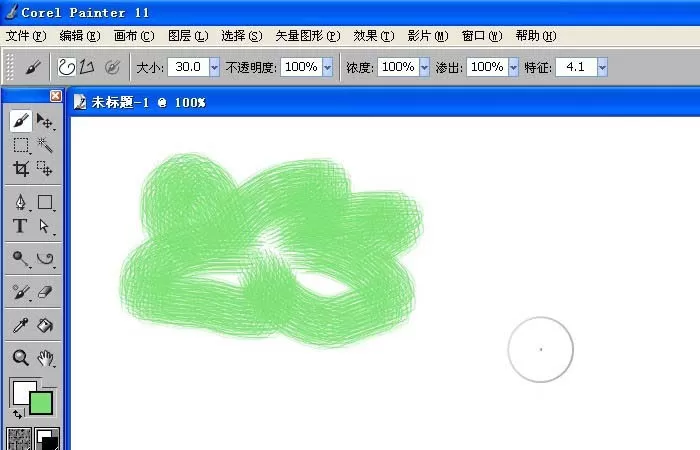
Task: Select the Cloner brush tool
Action: [21, 292]
